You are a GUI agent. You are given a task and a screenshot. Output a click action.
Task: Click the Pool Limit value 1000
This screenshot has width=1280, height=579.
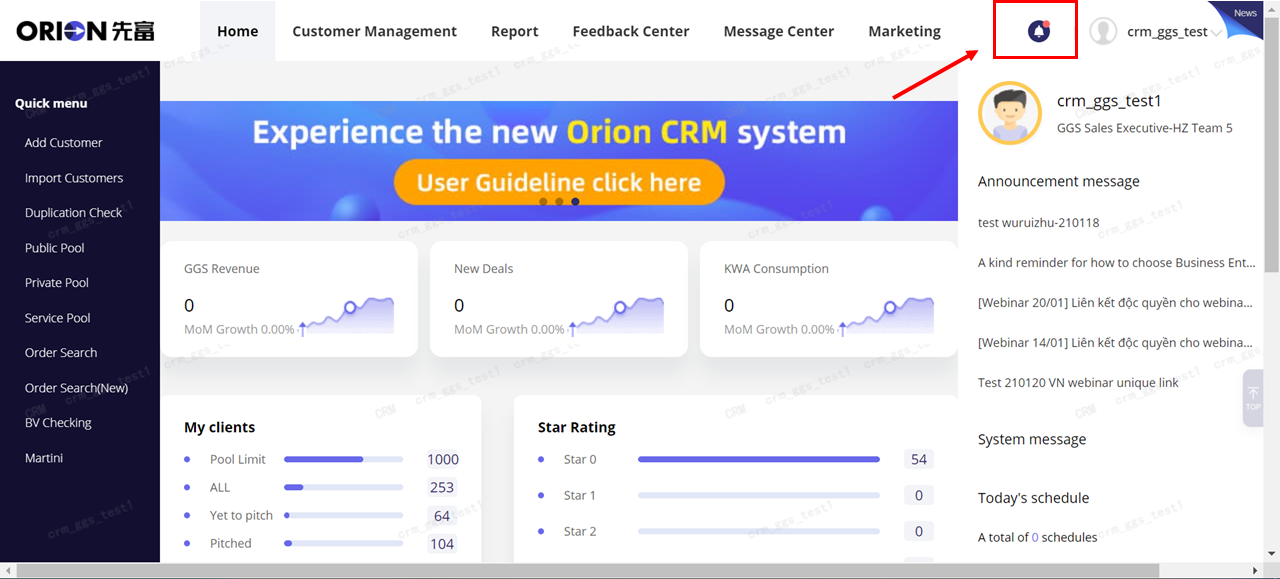click(x=443, y=460)
